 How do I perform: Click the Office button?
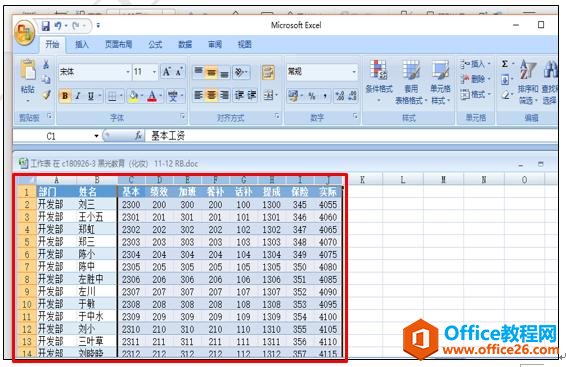[x=24, y=33]
